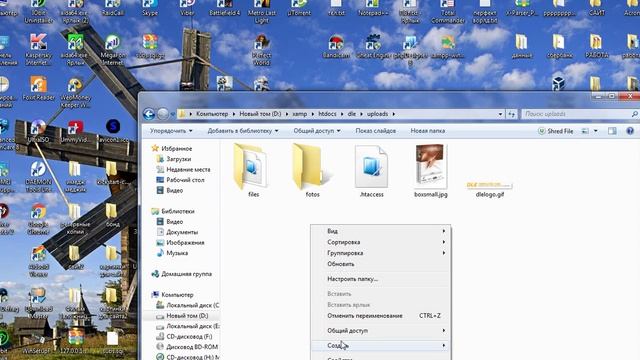Viewport: 640px width, 360px height.
Task: Open the Skype desktop shortcut
Action: point(150,8)
